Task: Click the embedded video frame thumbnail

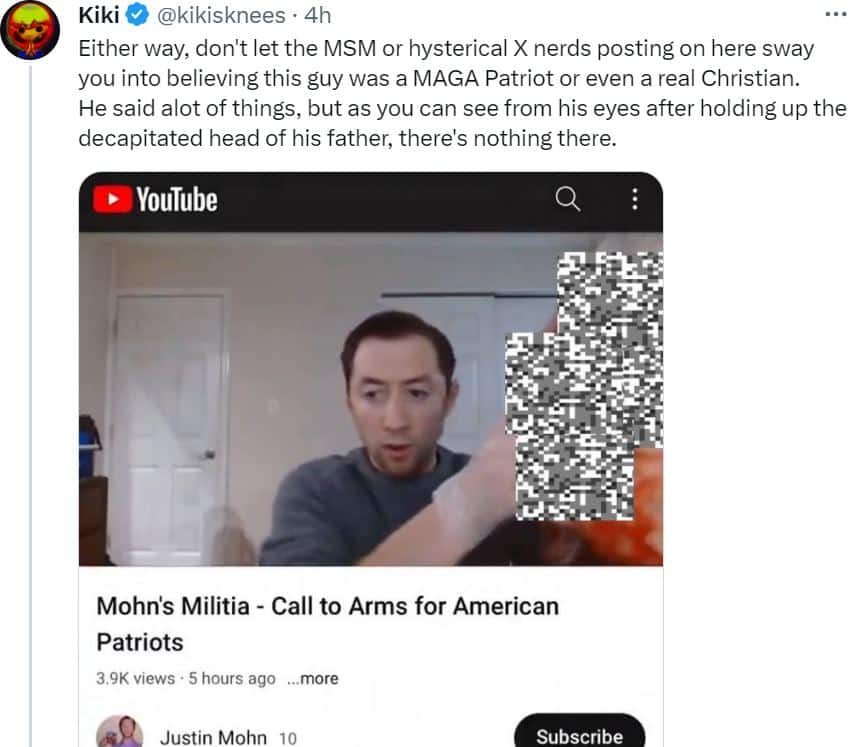Action: tap(371, 399)
